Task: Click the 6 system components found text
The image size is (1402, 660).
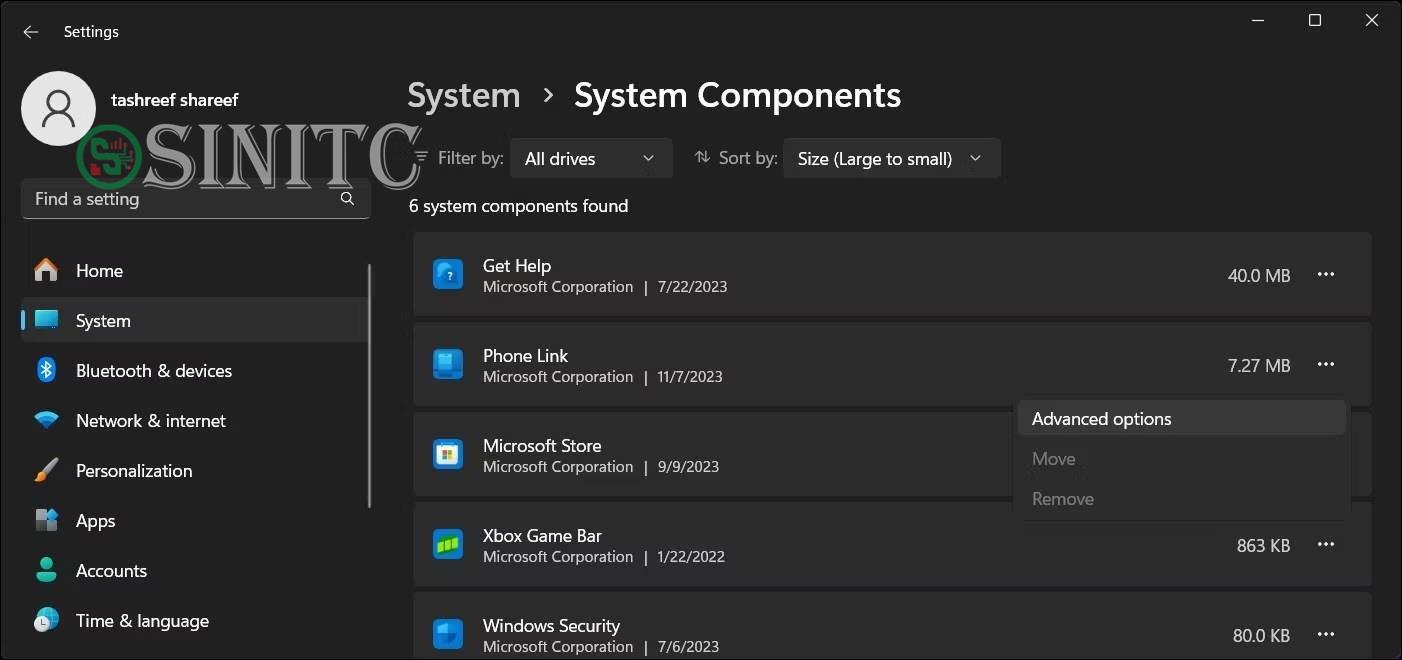Action: tap(519, 206)
